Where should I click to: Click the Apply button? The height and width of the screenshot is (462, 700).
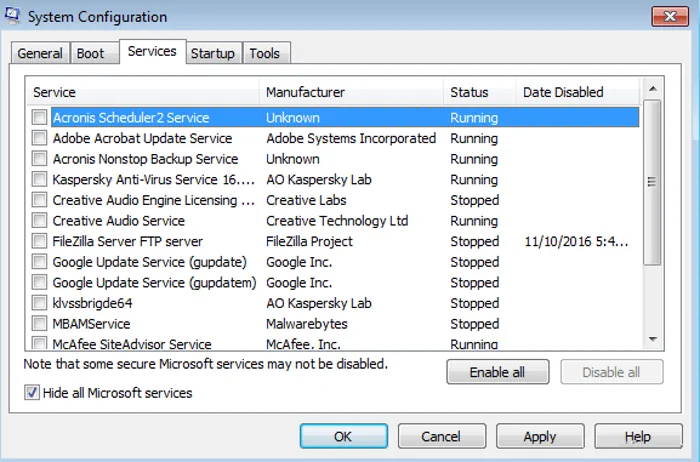tap(540, 436)
